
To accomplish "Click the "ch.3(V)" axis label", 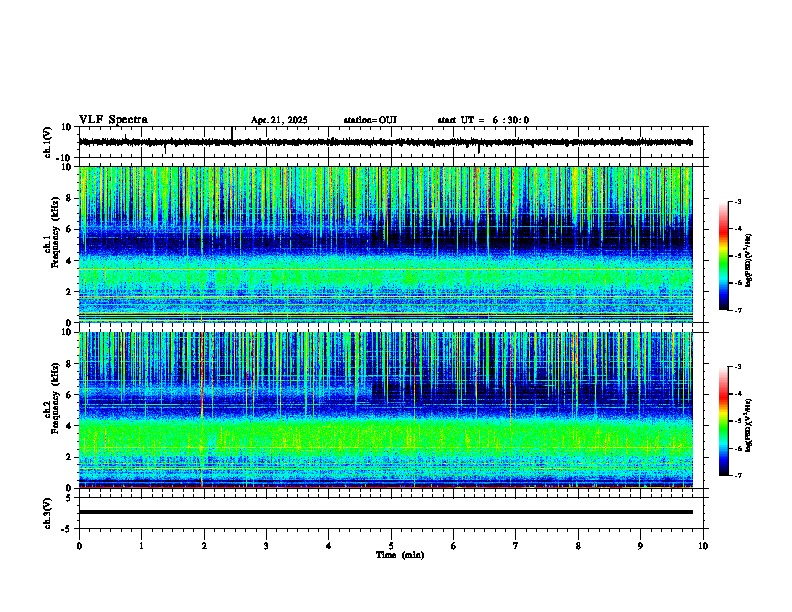I will (48, 513).
